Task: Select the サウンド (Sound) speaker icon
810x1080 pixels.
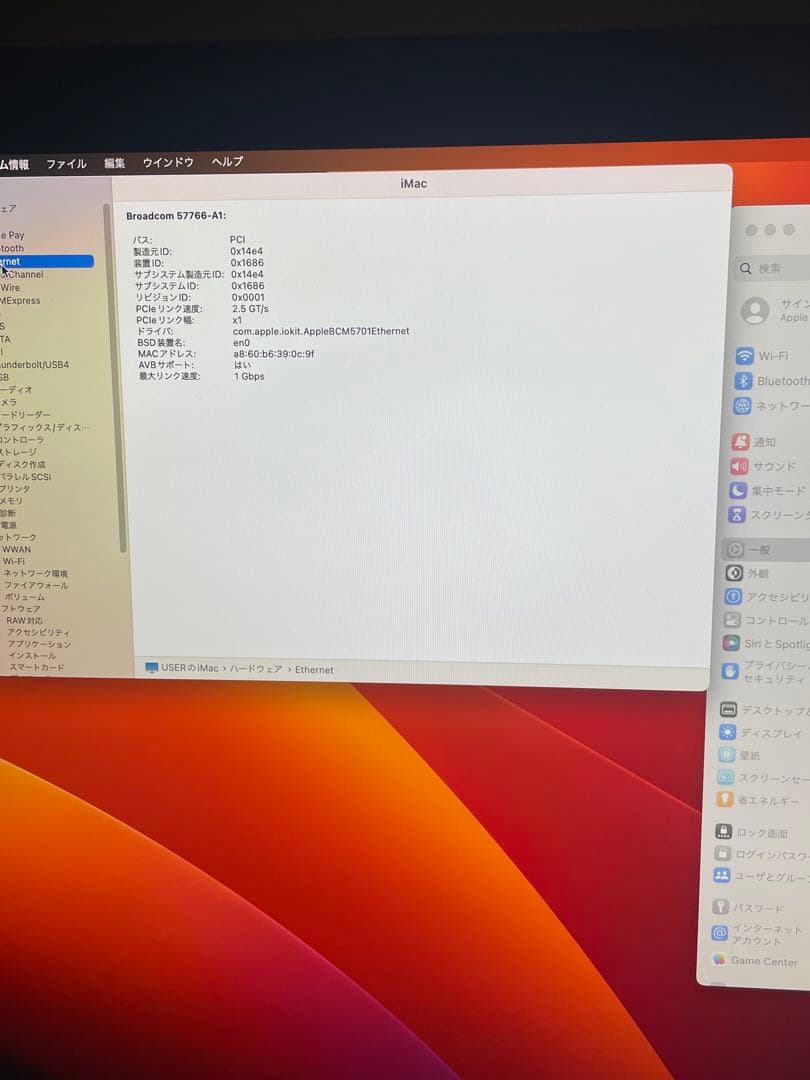Action: point(739,466)
